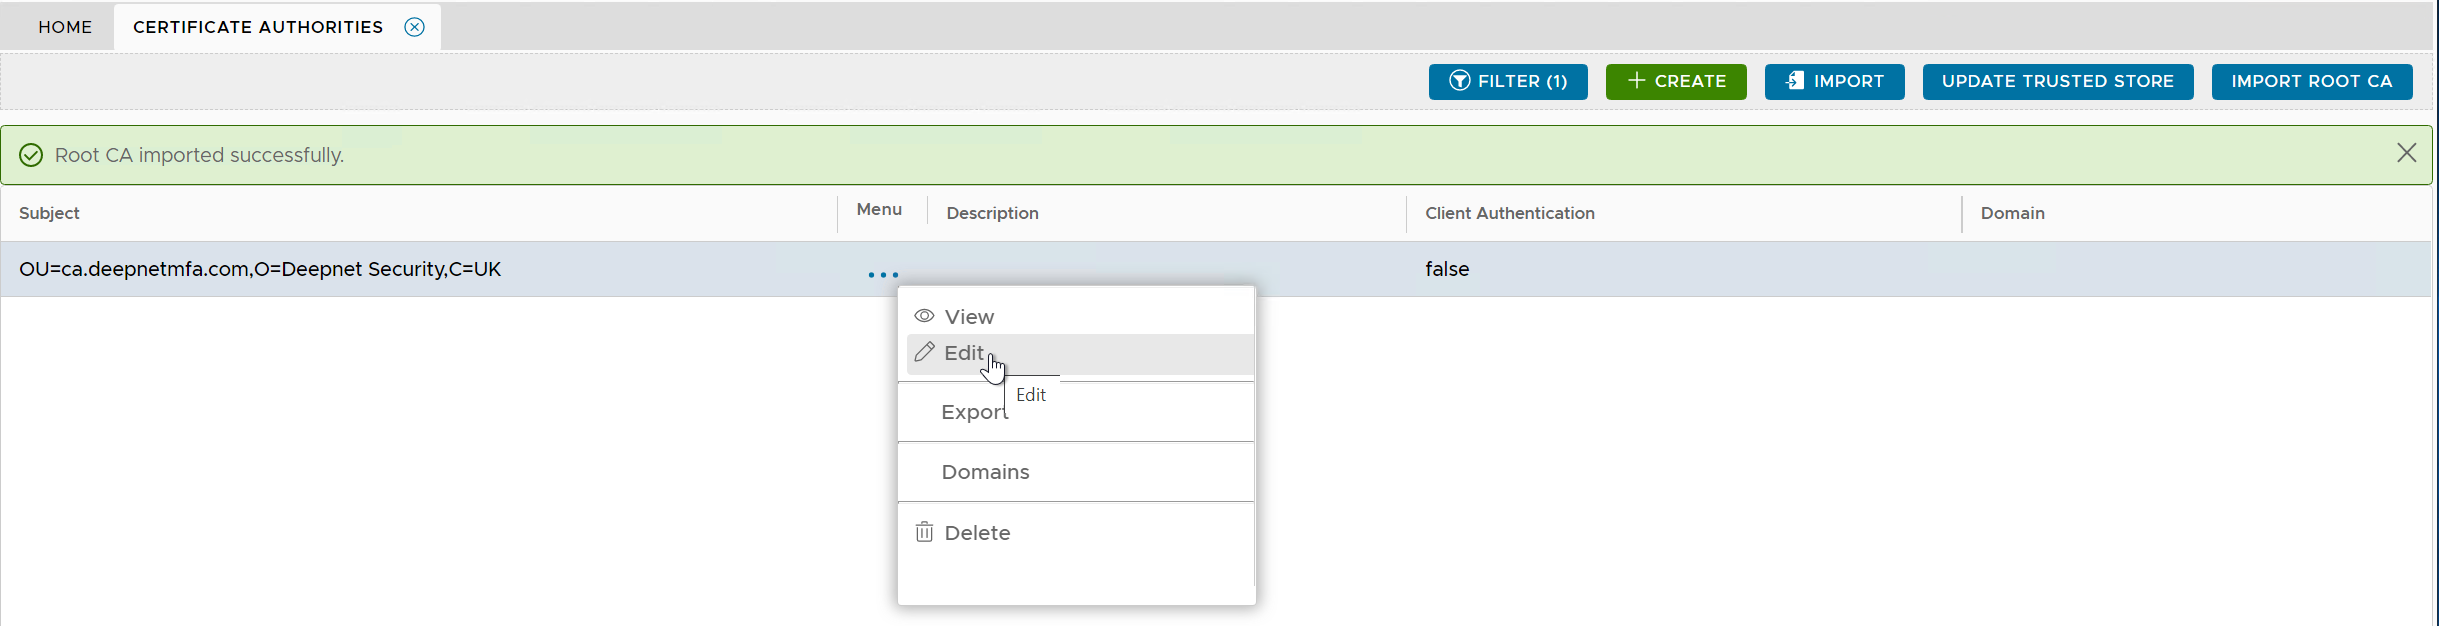This screenshot has width=2439, height=626.
Task: Click the Description column header
Action: pos(992,213)
